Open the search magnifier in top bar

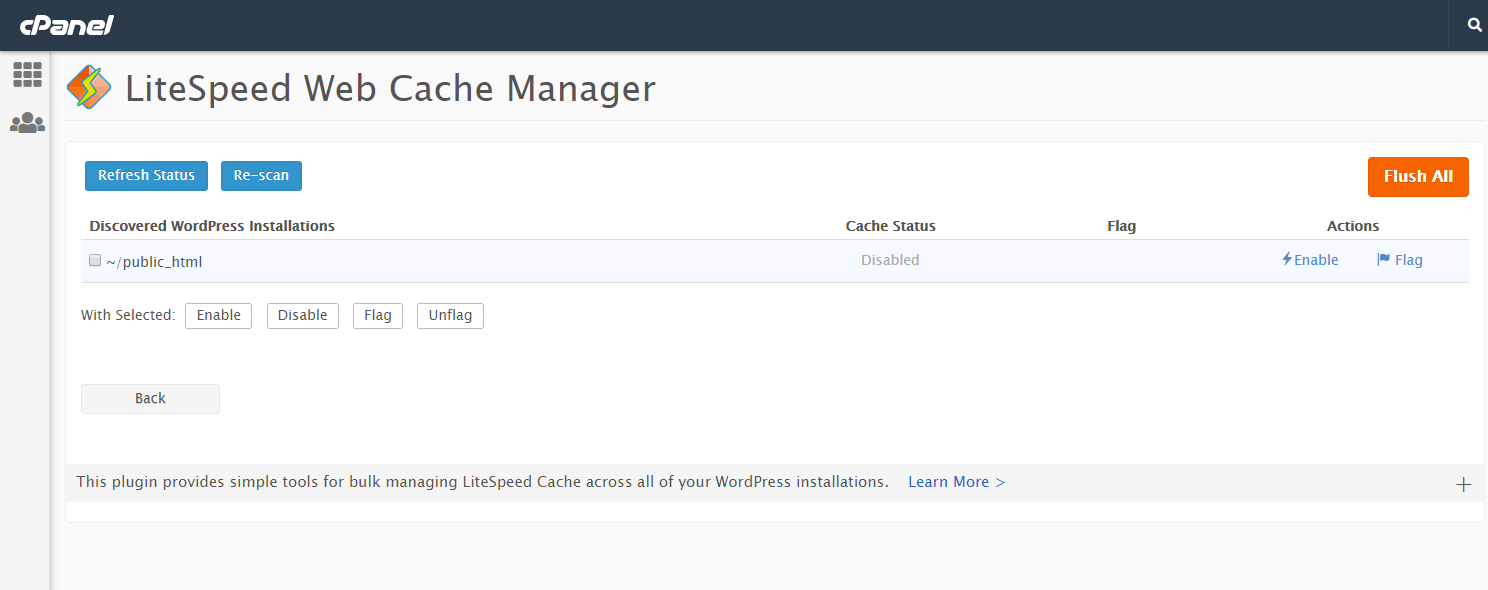click(1474, 25)
